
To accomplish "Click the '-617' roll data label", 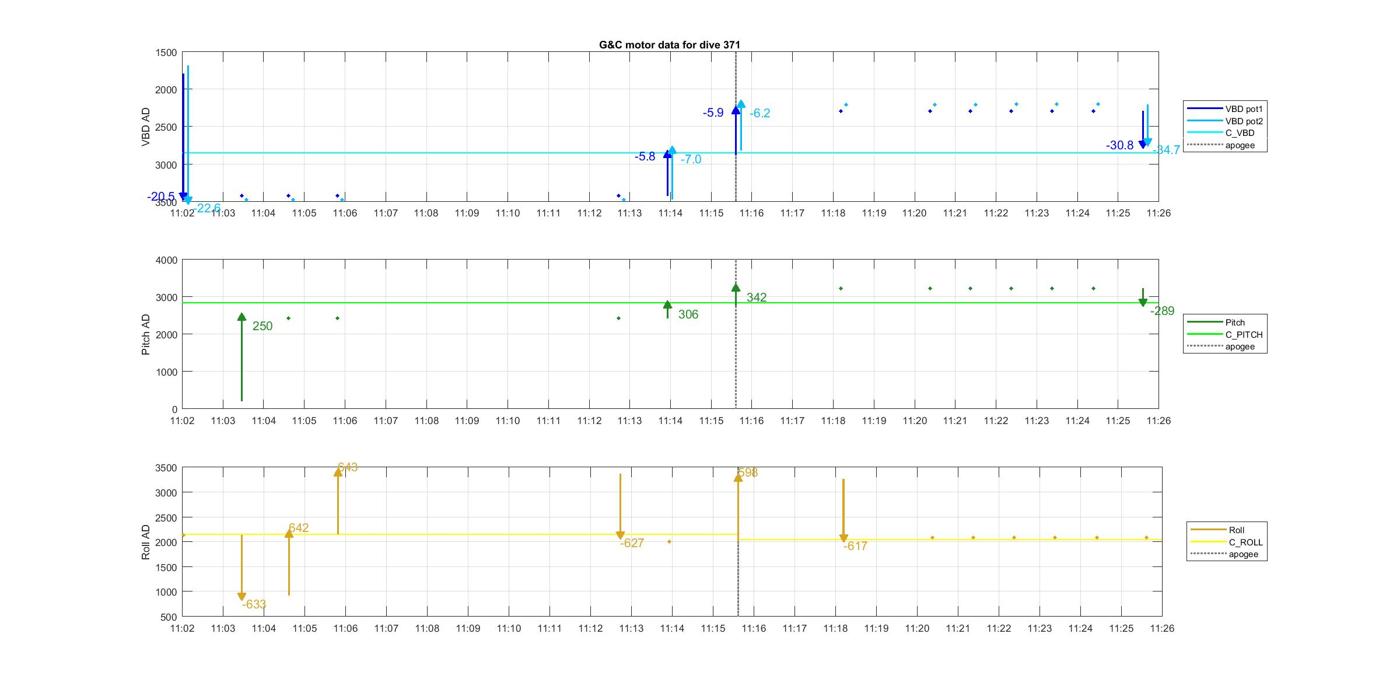I will point(855,546).
